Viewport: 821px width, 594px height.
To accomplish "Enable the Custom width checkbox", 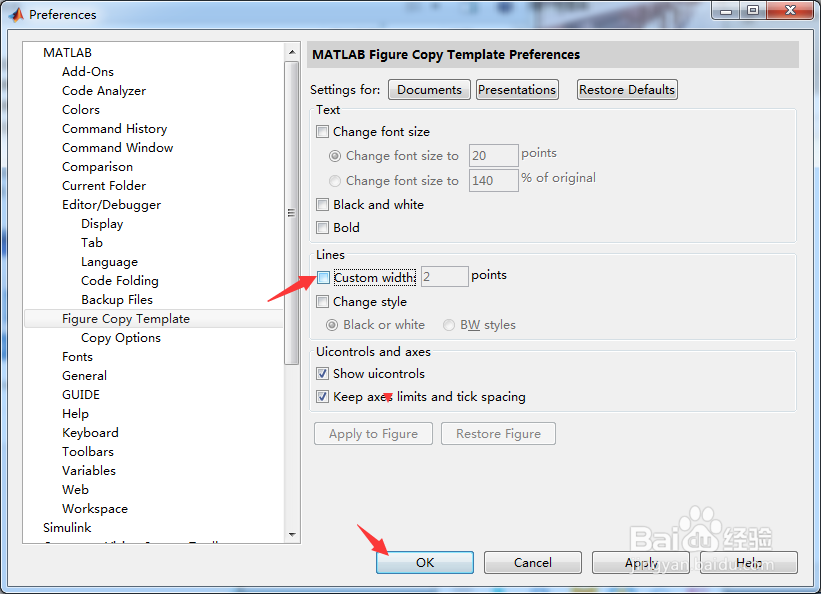I will 324,277.
